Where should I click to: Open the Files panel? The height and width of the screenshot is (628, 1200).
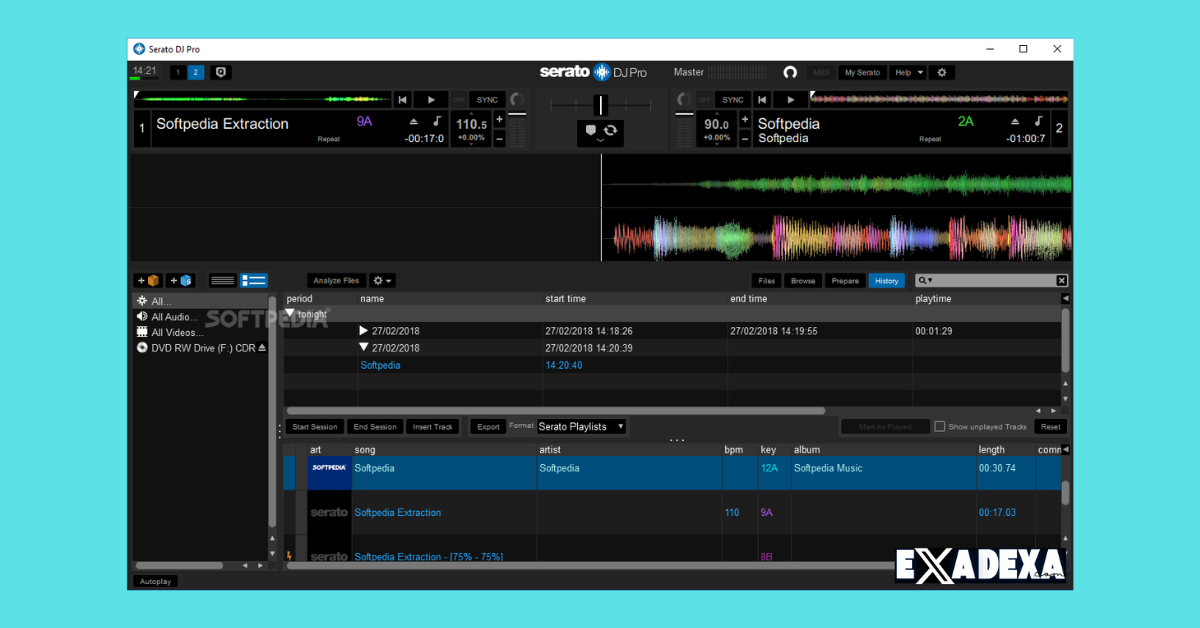[x=766, y=280]
